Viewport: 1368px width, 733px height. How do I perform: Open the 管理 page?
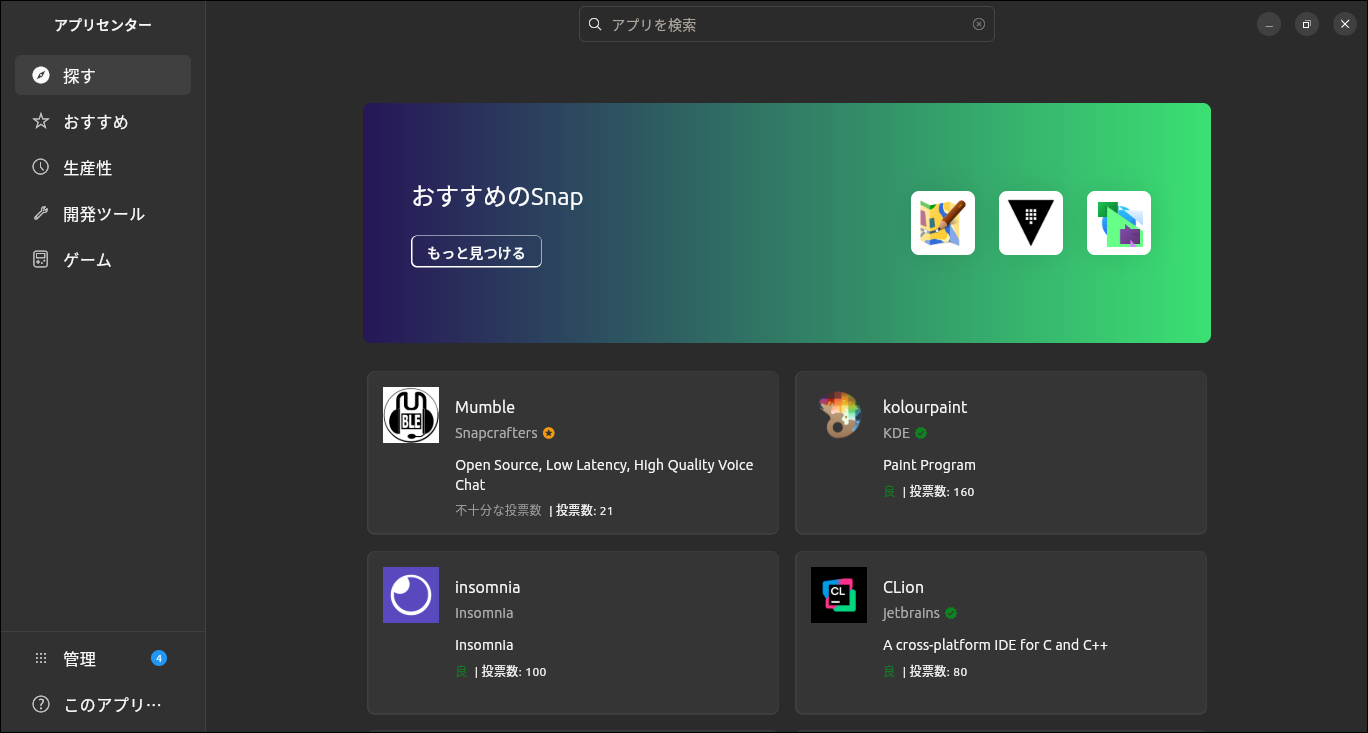[103, 658]
